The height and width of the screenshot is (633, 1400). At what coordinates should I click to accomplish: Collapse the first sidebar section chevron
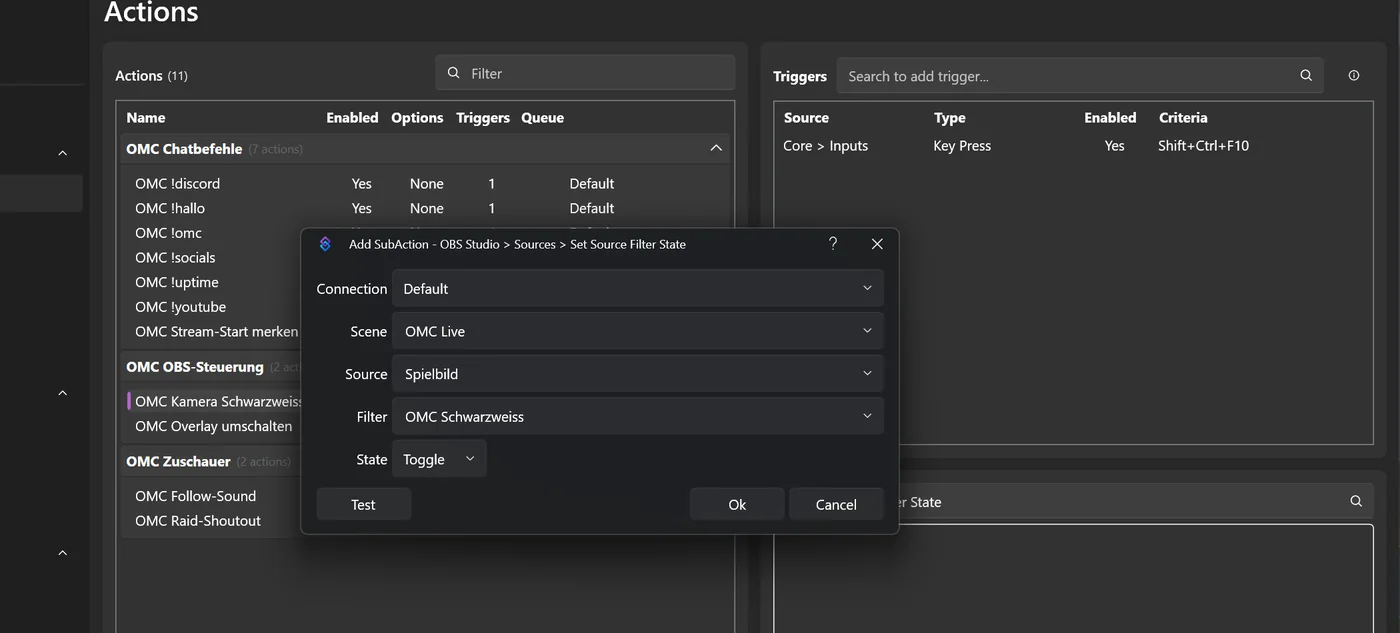(62, 153)
